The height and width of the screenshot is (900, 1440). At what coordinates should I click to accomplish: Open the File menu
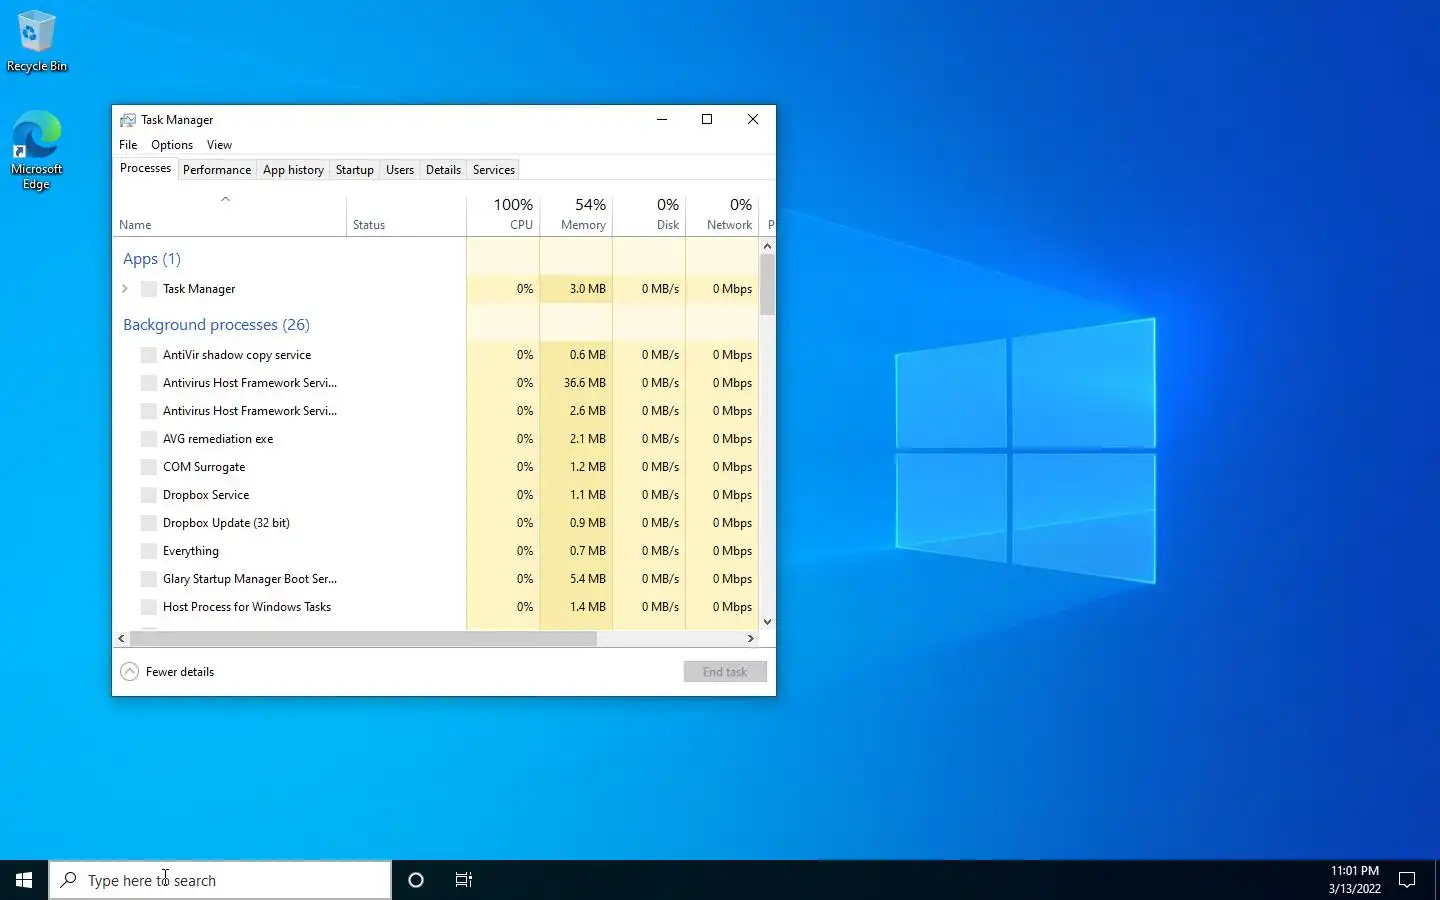[128, 145]
